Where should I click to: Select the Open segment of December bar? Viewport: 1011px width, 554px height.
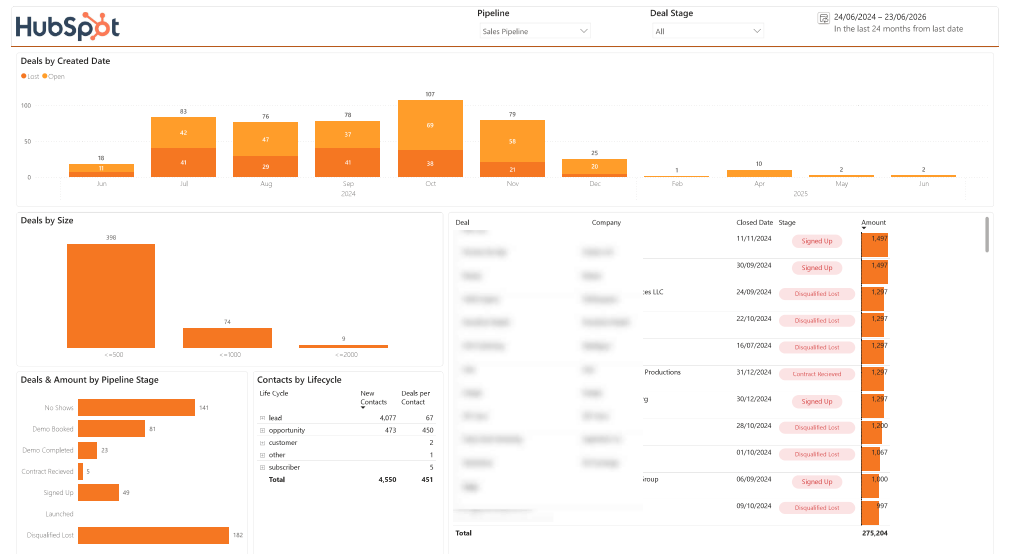tap(594, 166)
